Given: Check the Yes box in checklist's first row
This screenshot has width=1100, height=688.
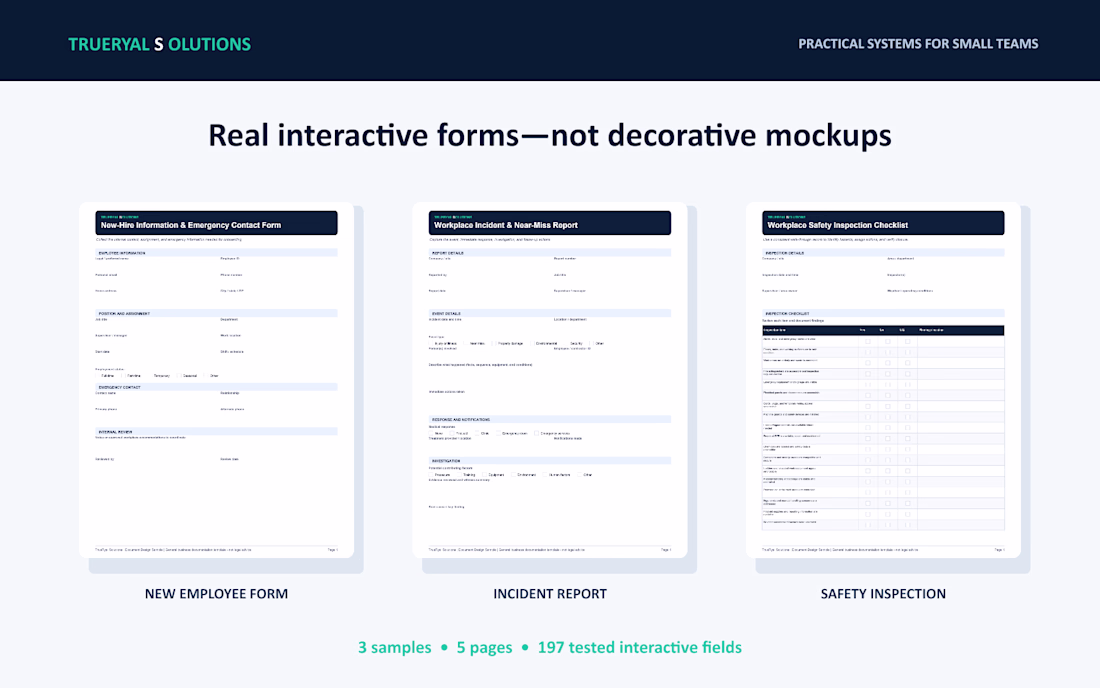Looking at the screenshot, I should click(x=868, y=342).
